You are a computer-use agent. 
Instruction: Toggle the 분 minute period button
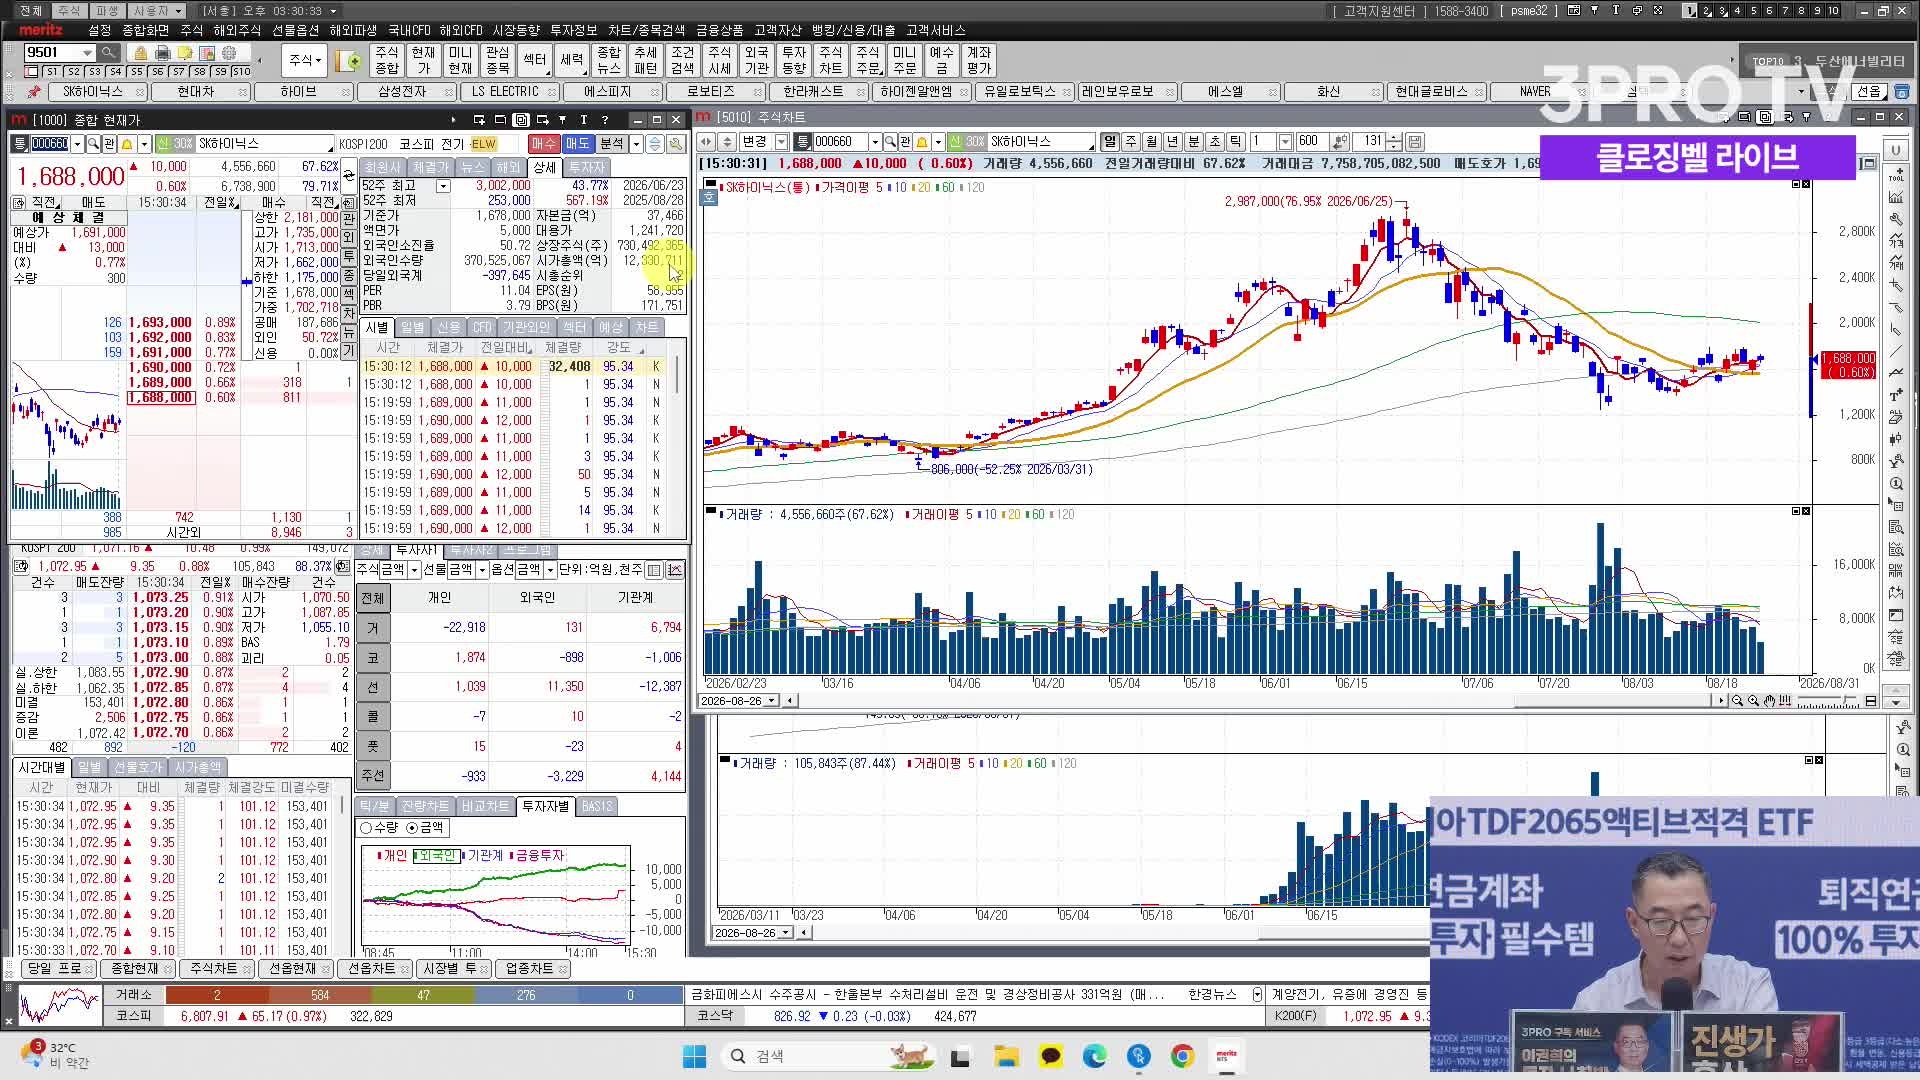click(x=1194, y=142)
